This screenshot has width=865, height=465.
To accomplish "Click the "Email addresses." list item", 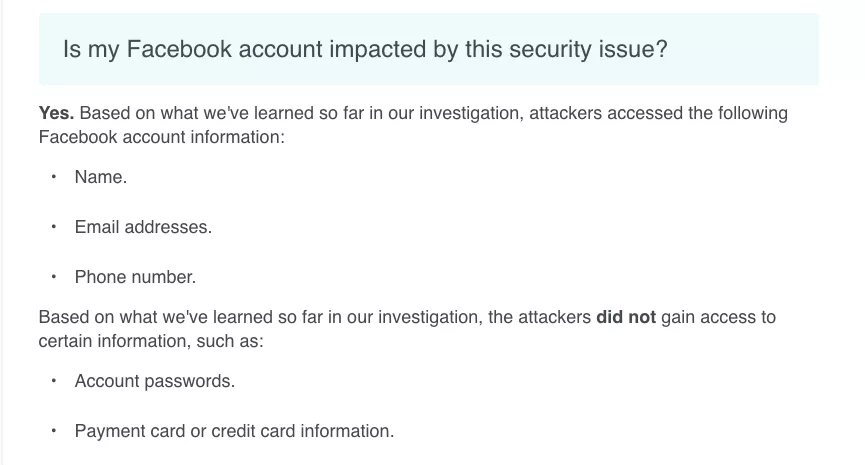I will coord(143,227).
